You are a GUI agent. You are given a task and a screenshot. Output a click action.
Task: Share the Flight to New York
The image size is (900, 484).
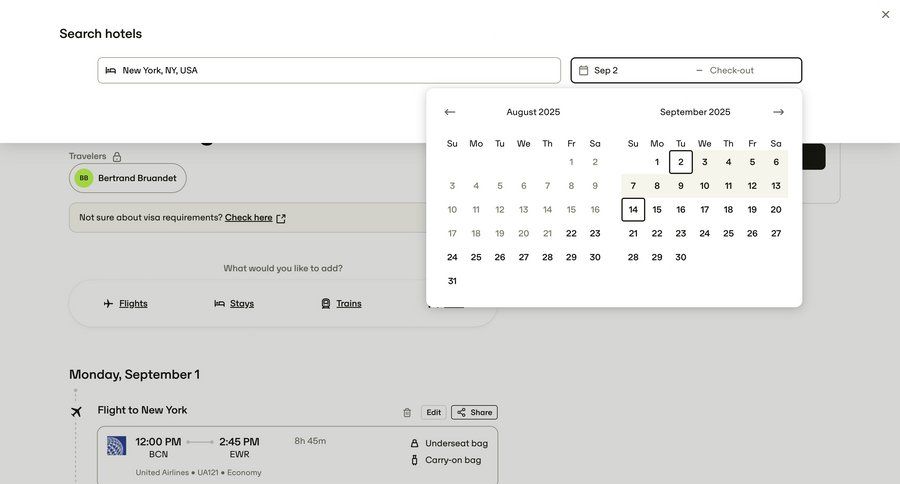(474, 412)
